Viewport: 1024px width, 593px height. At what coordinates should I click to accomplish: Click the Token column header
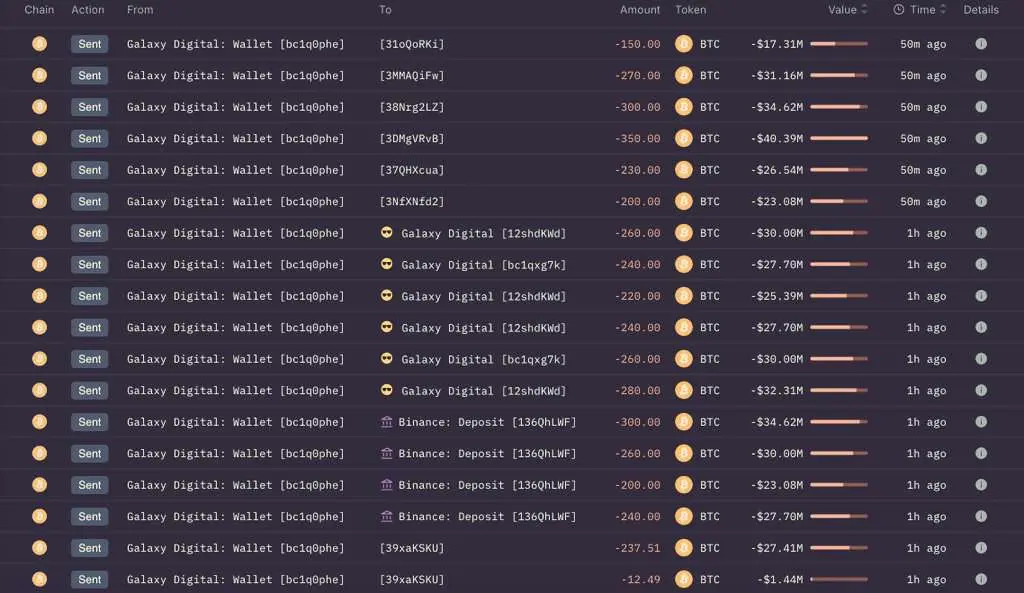(690, 10)
